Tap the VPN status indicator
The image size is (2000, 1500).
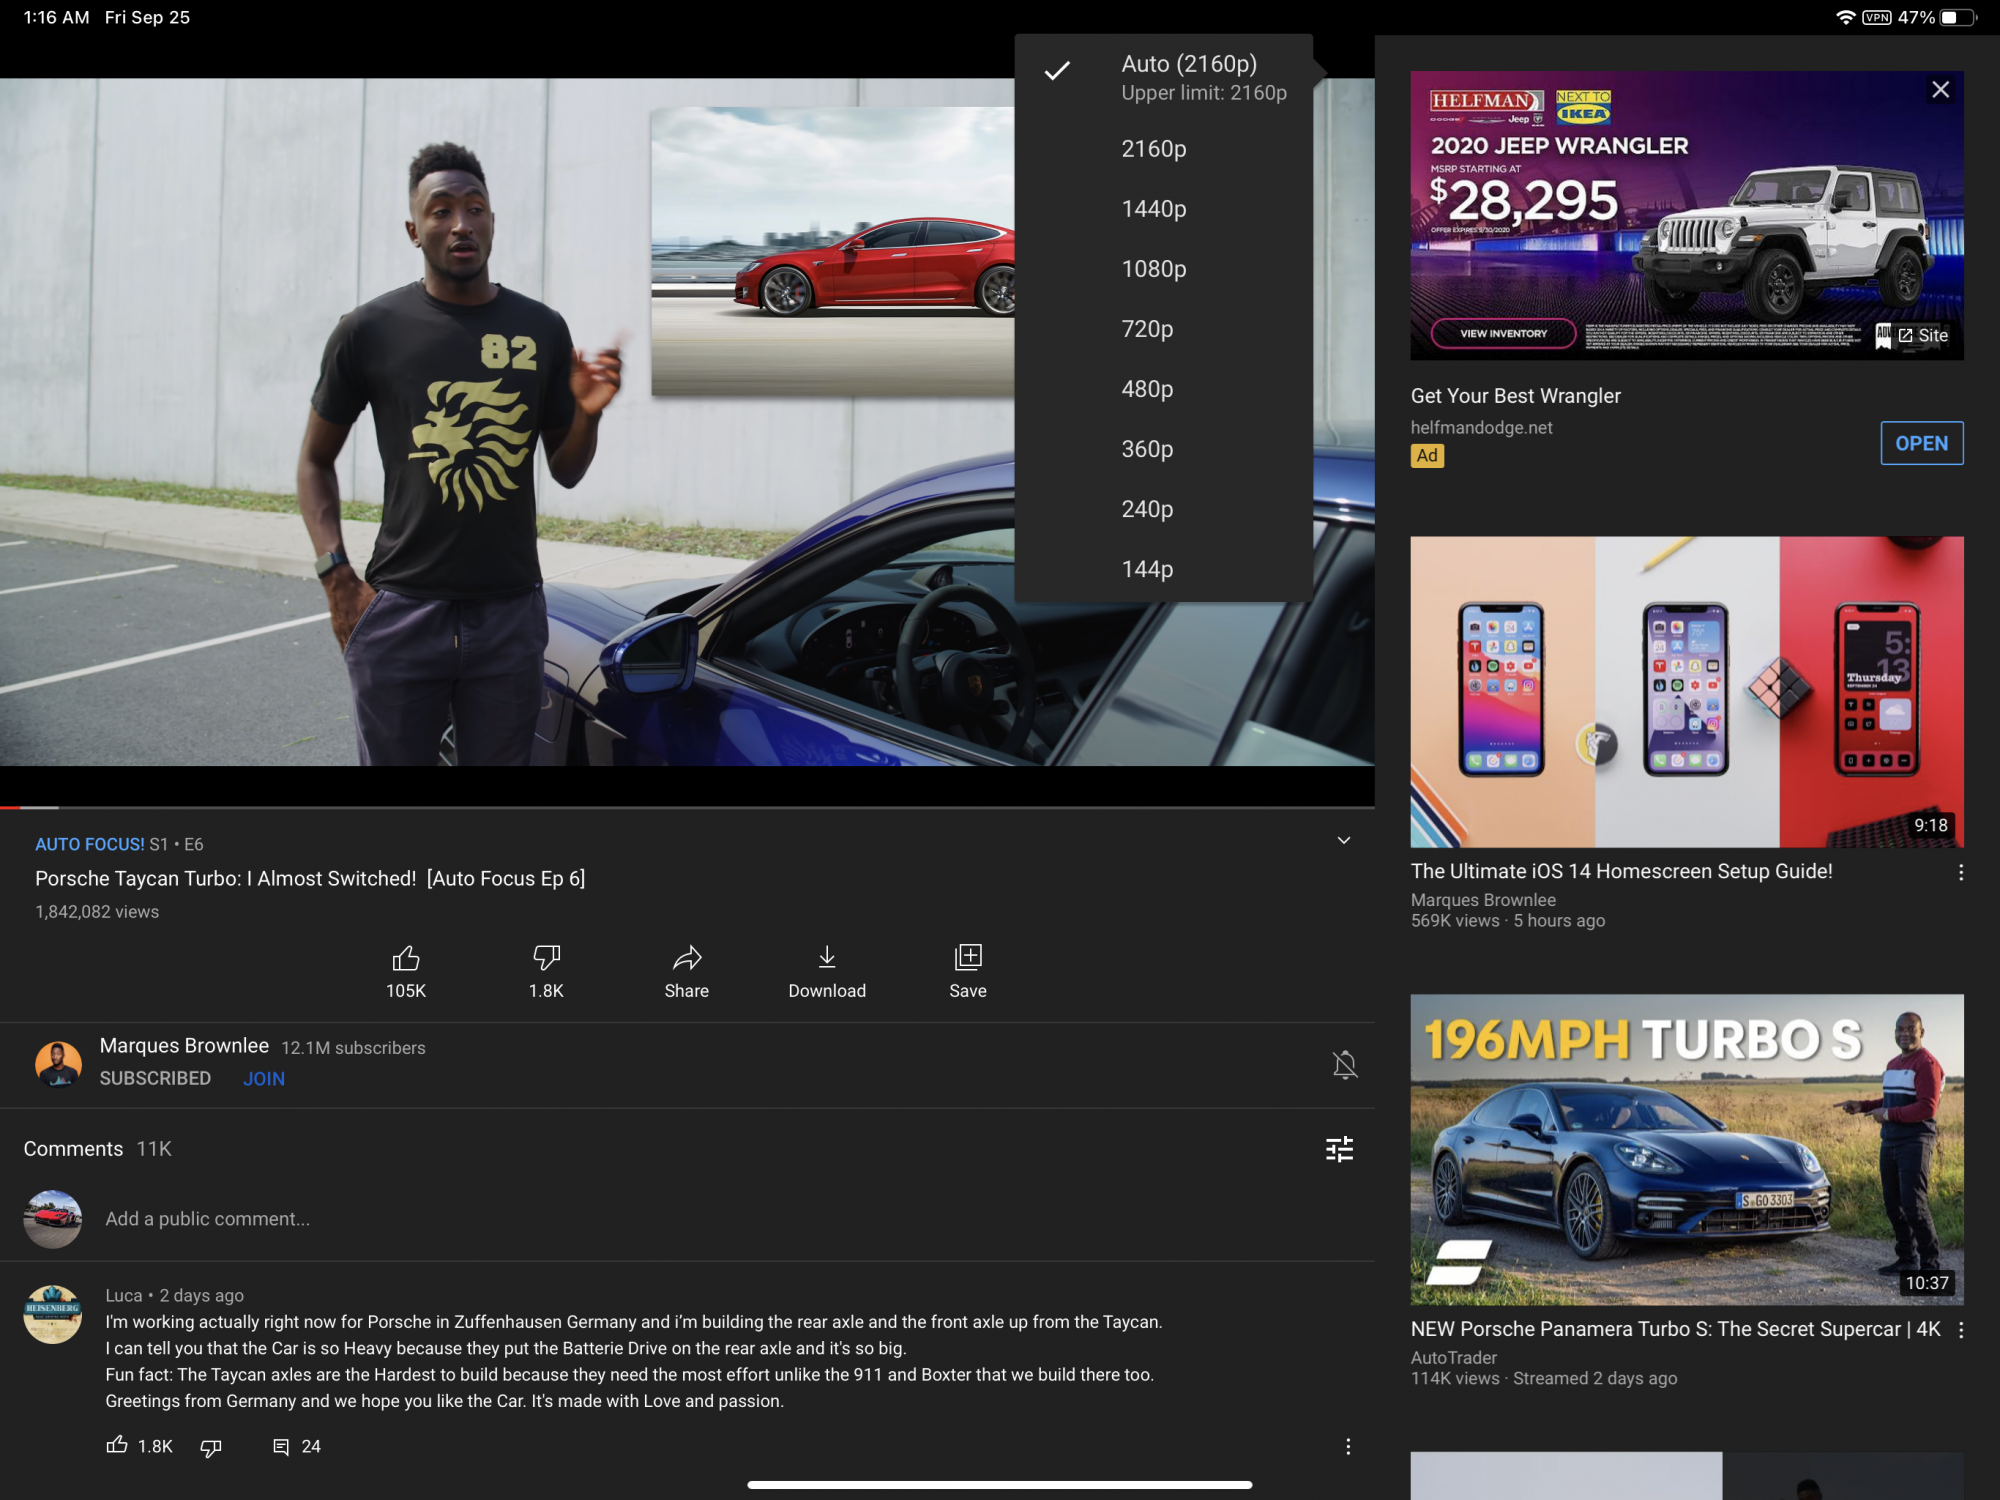pyautogui.click(x=1877, y=17)
